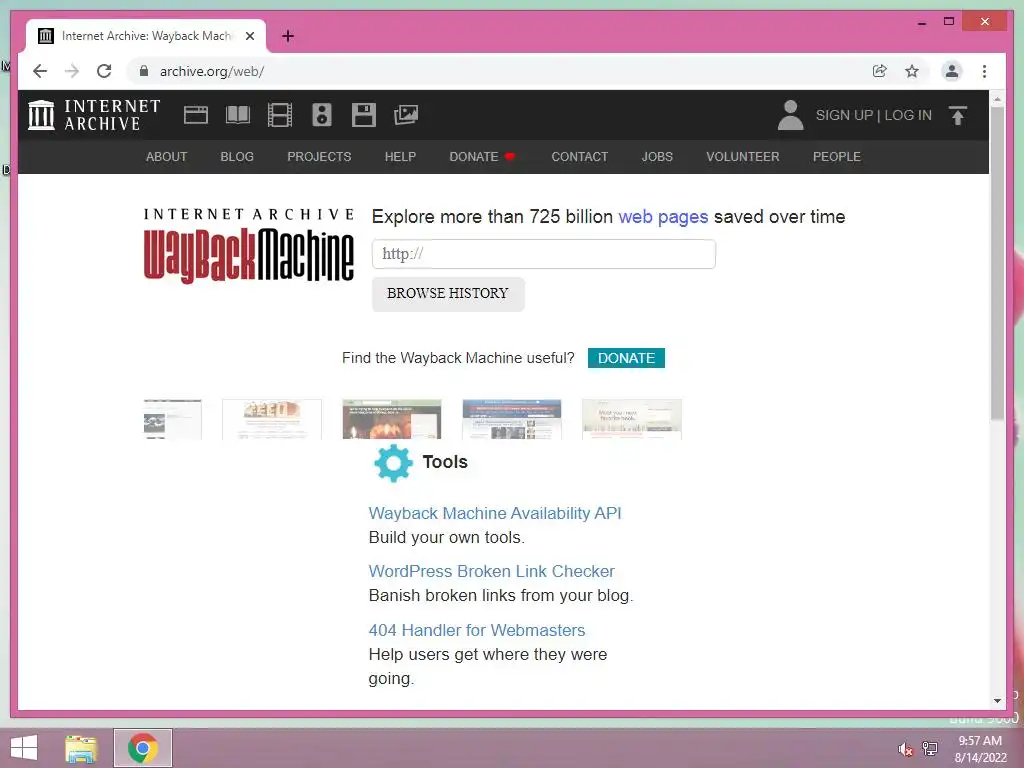Viewport: 1024px width, 768px height.
Task: Click the Tools gear icon
Action: point(393,463)
